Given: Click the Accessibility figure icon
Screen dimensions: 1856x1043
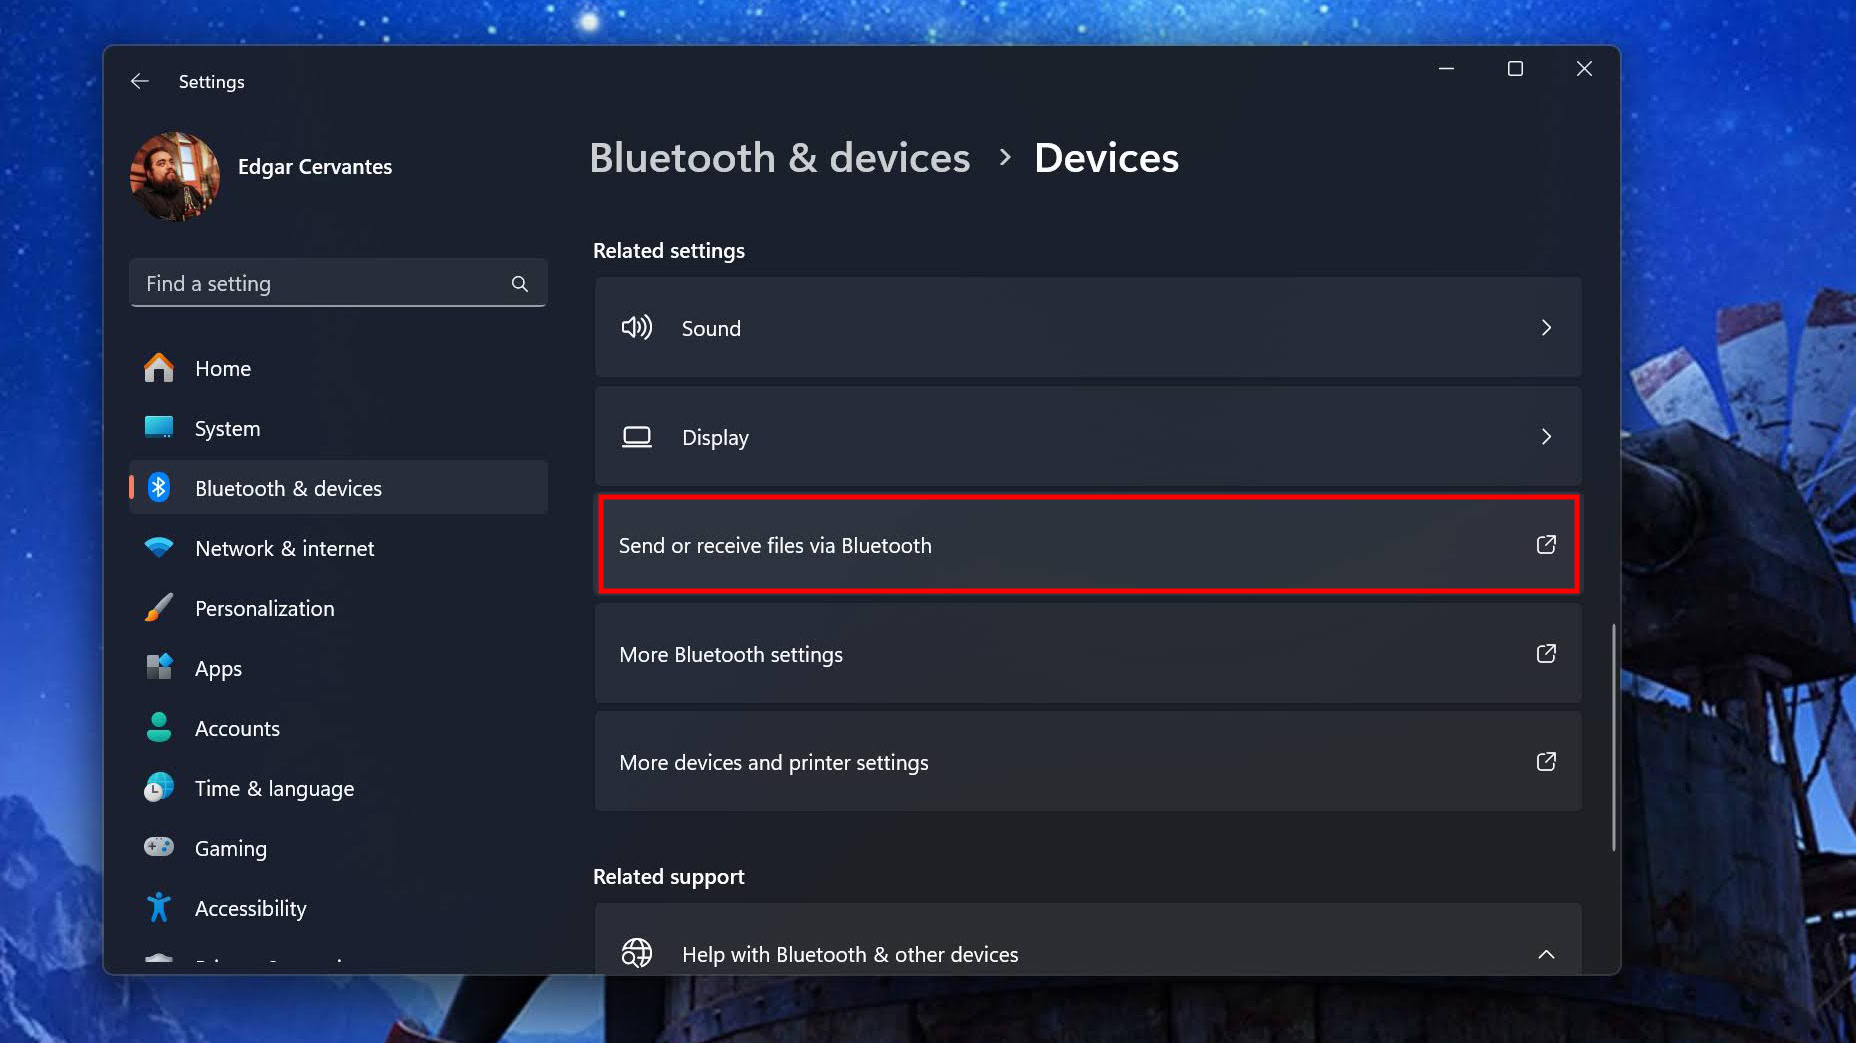Looking at the screenshot, I should (x=159, y=908).
